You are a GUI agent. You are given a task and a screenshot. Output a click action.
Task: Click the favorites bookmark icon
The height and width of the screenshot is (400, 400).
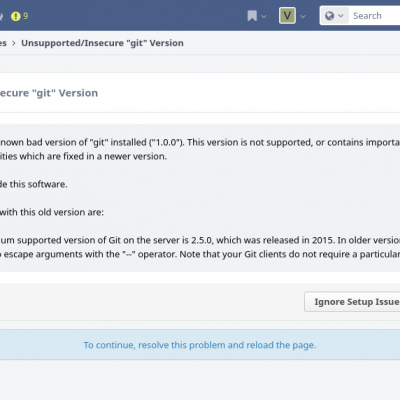(252, 16)
